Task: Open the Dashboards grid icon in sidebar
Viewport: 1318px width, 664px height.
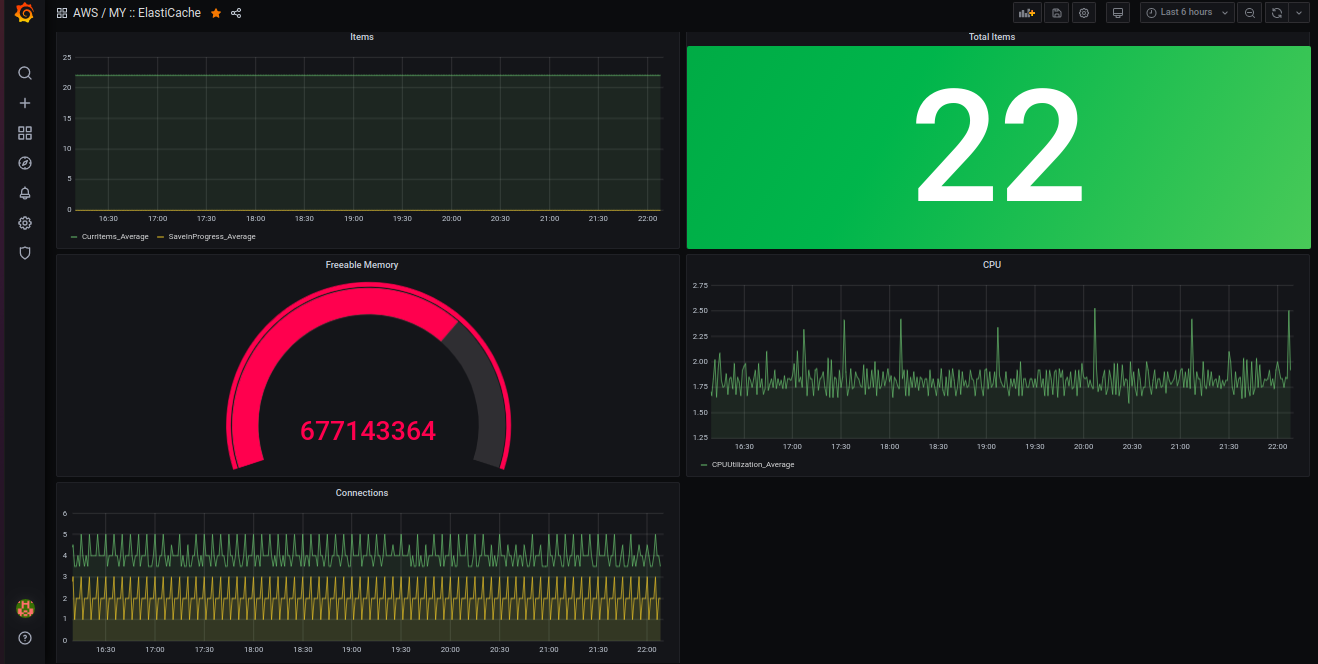Action: click(25, 133)
